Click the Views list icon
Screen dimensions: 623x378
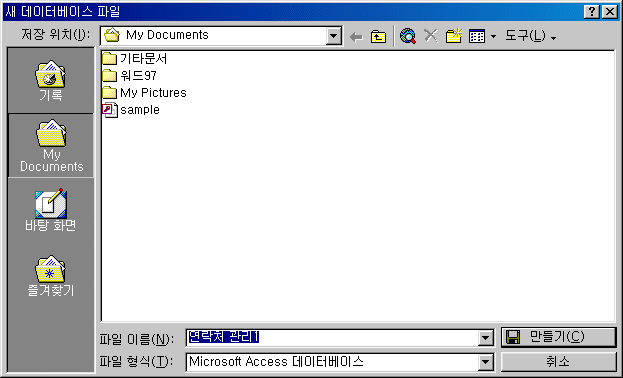tap(477, 36)
